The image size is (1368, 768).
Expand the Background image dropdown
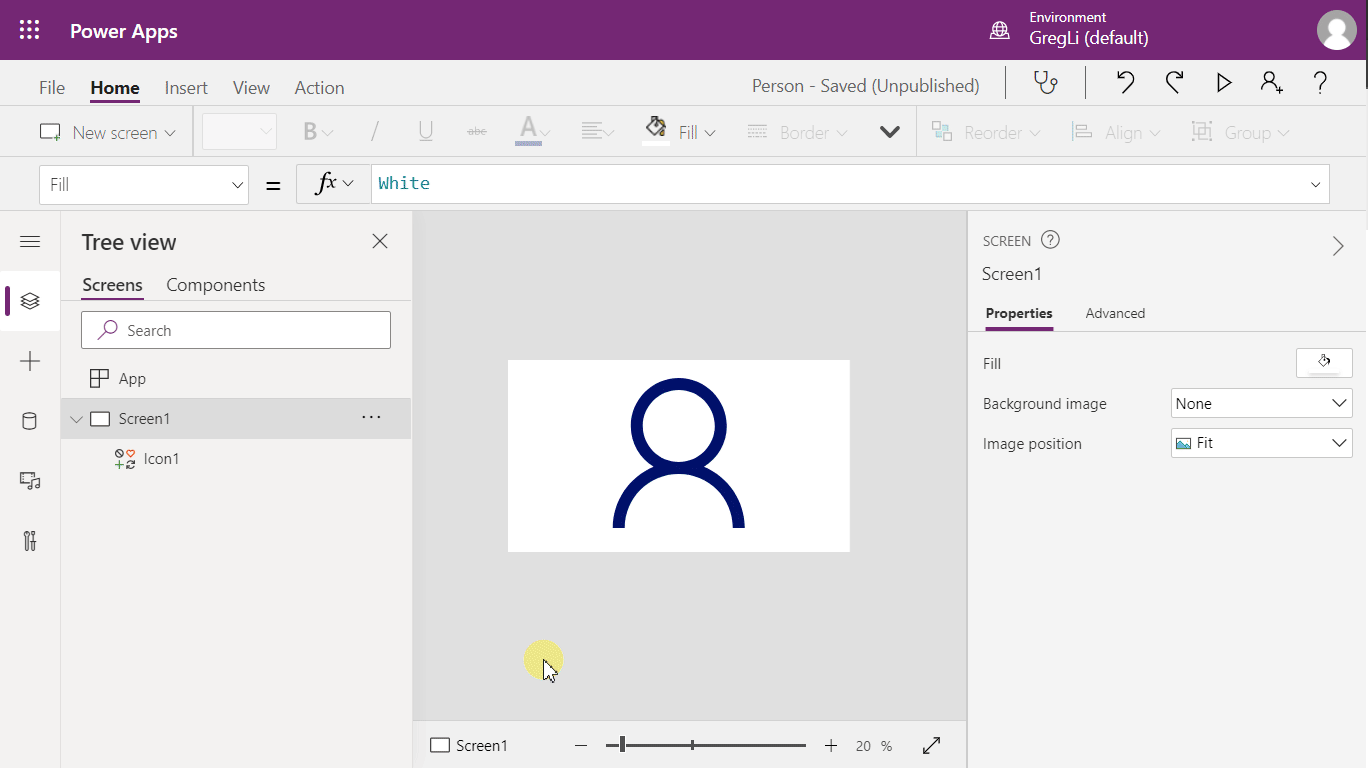click(x=1261, y=404)
